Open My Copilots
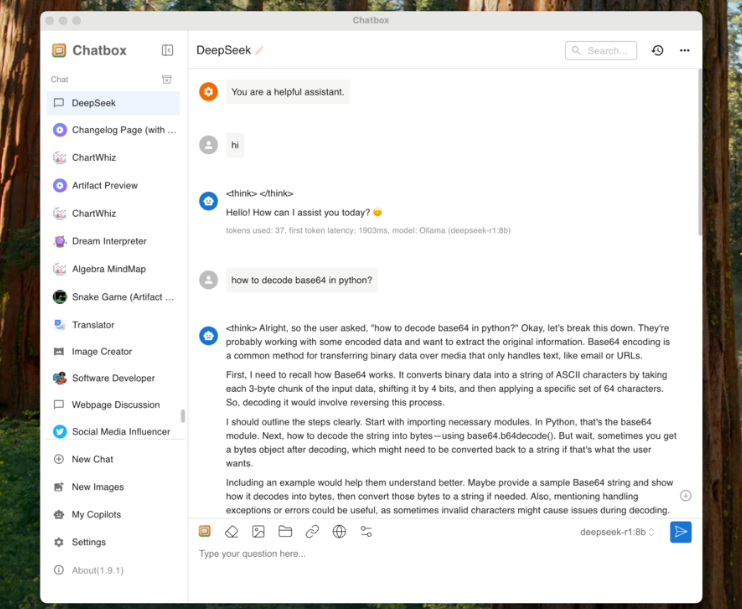742x609 pixels. pyautogui.click(x=113, y=514)
